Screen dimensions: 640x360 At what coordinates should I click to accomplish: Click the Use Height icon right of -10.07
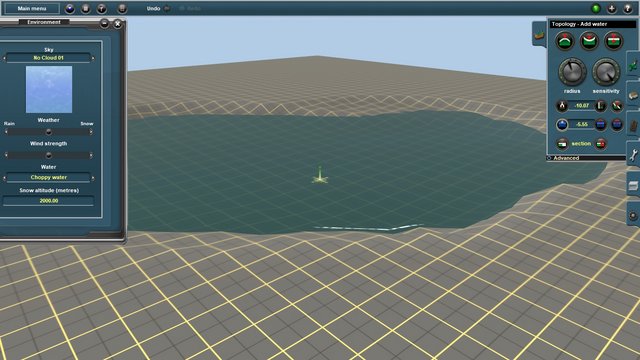(601, 106)
